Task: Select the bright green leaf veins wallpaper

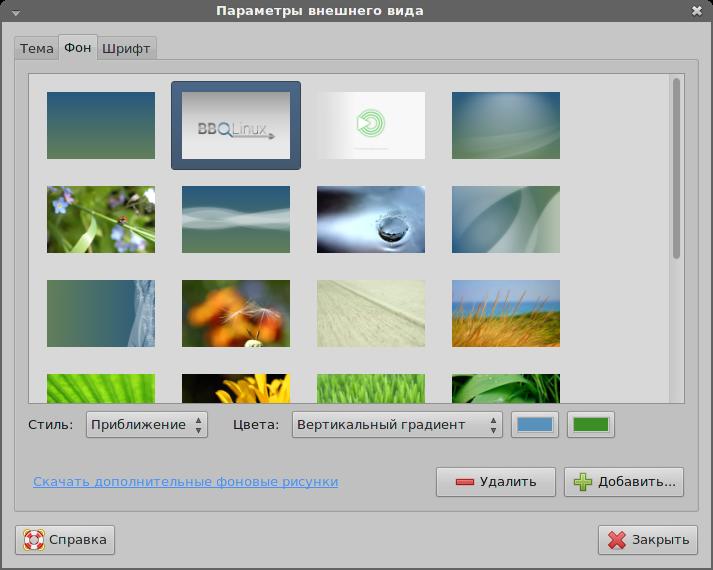Action: pos(101,389)
